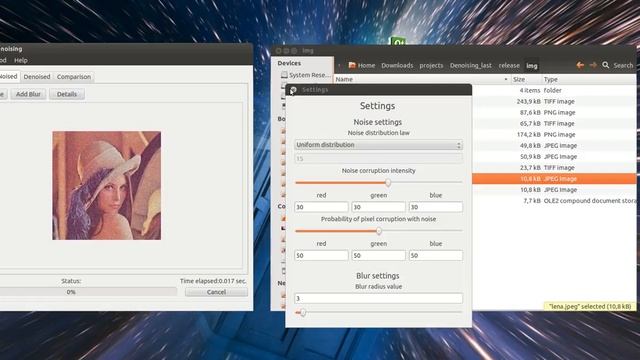
Task: Click the Details button
Action: (x=67, y=94)
